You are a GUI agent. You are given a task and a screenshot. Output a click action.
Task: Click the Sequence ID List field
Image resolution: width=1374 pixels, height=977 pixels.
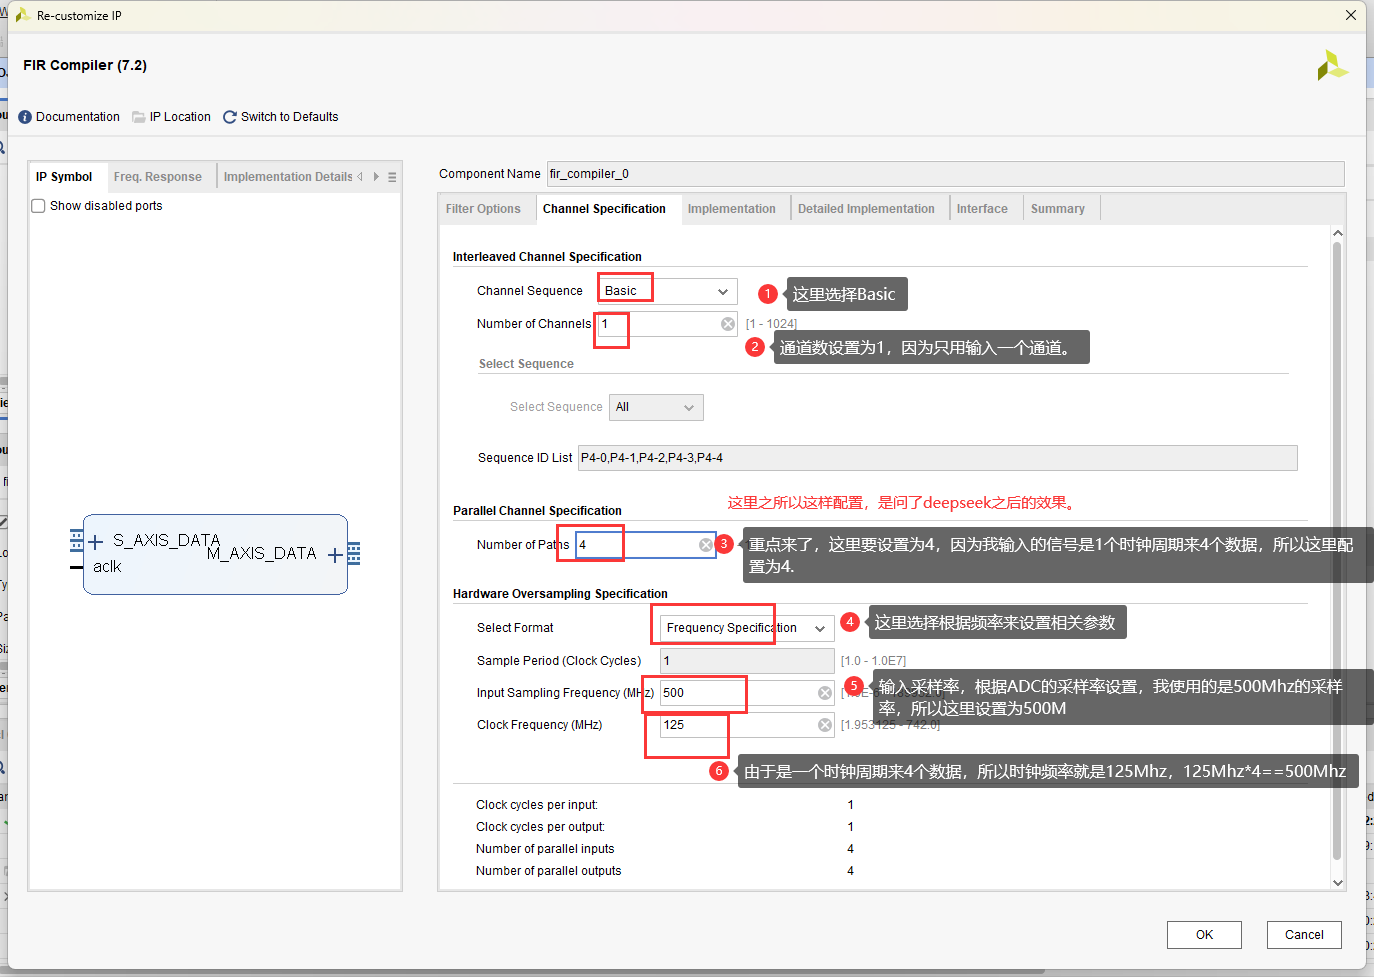(937, 458)
